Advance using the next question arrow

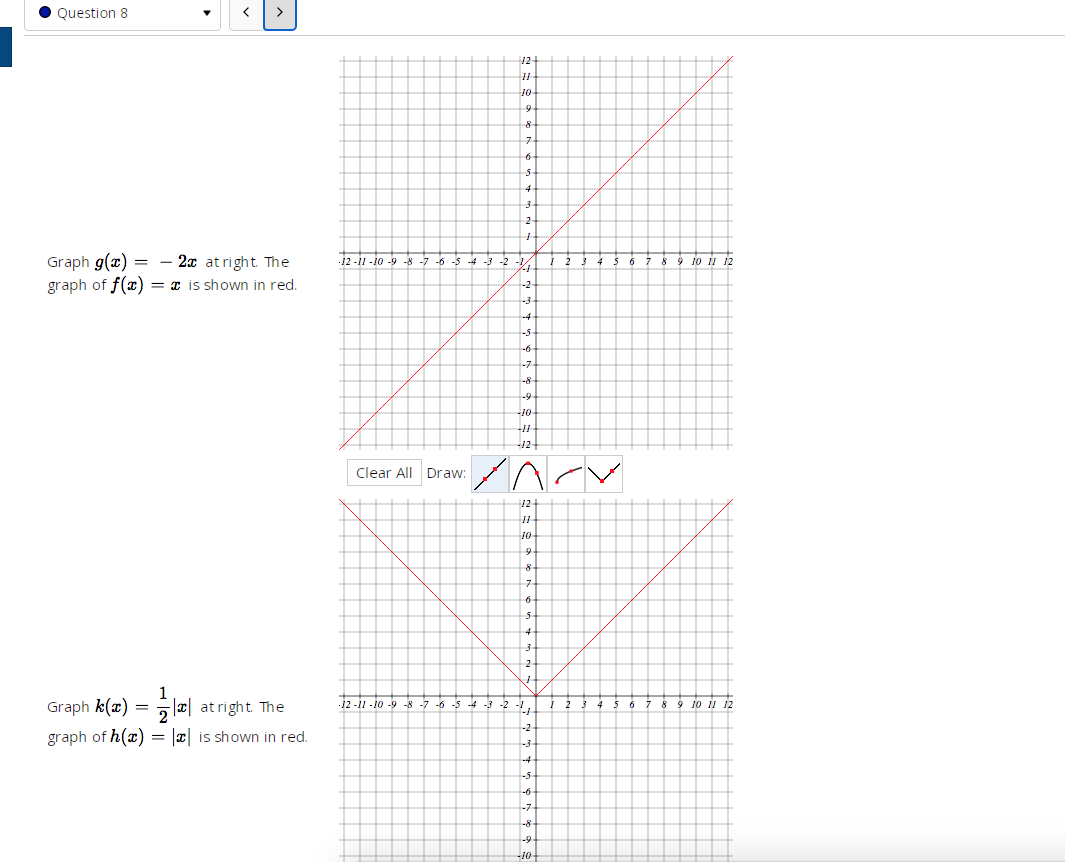(279, 14)
